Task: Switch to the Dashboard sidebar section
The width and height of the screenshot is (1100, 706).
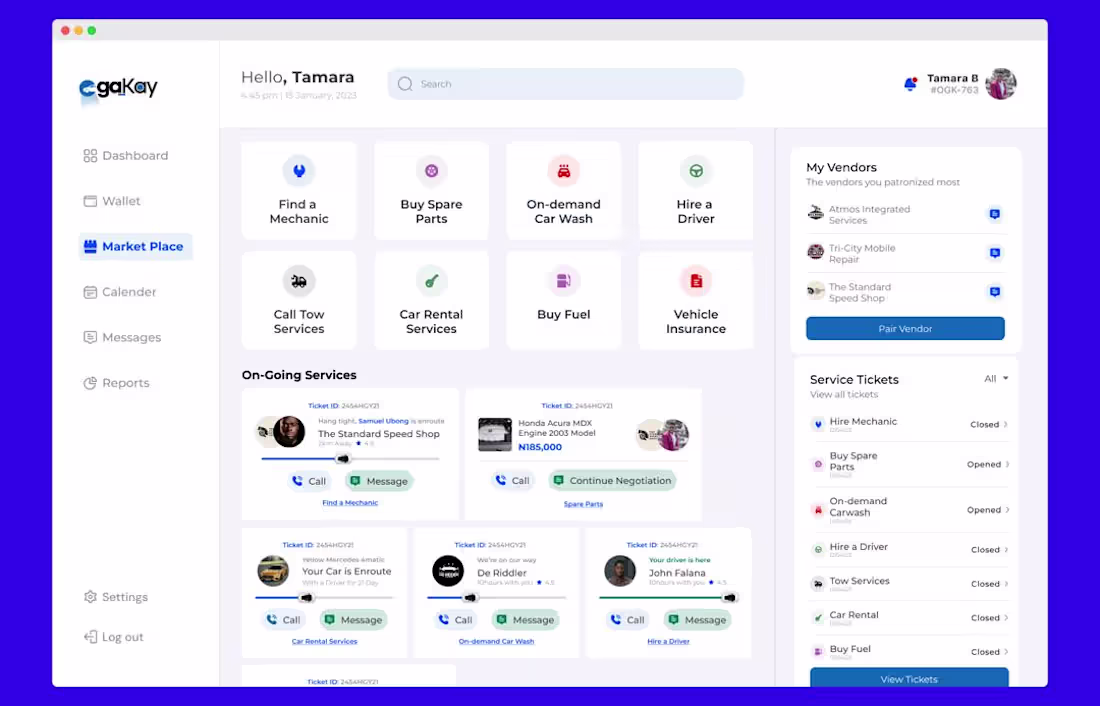Action: 135,155
